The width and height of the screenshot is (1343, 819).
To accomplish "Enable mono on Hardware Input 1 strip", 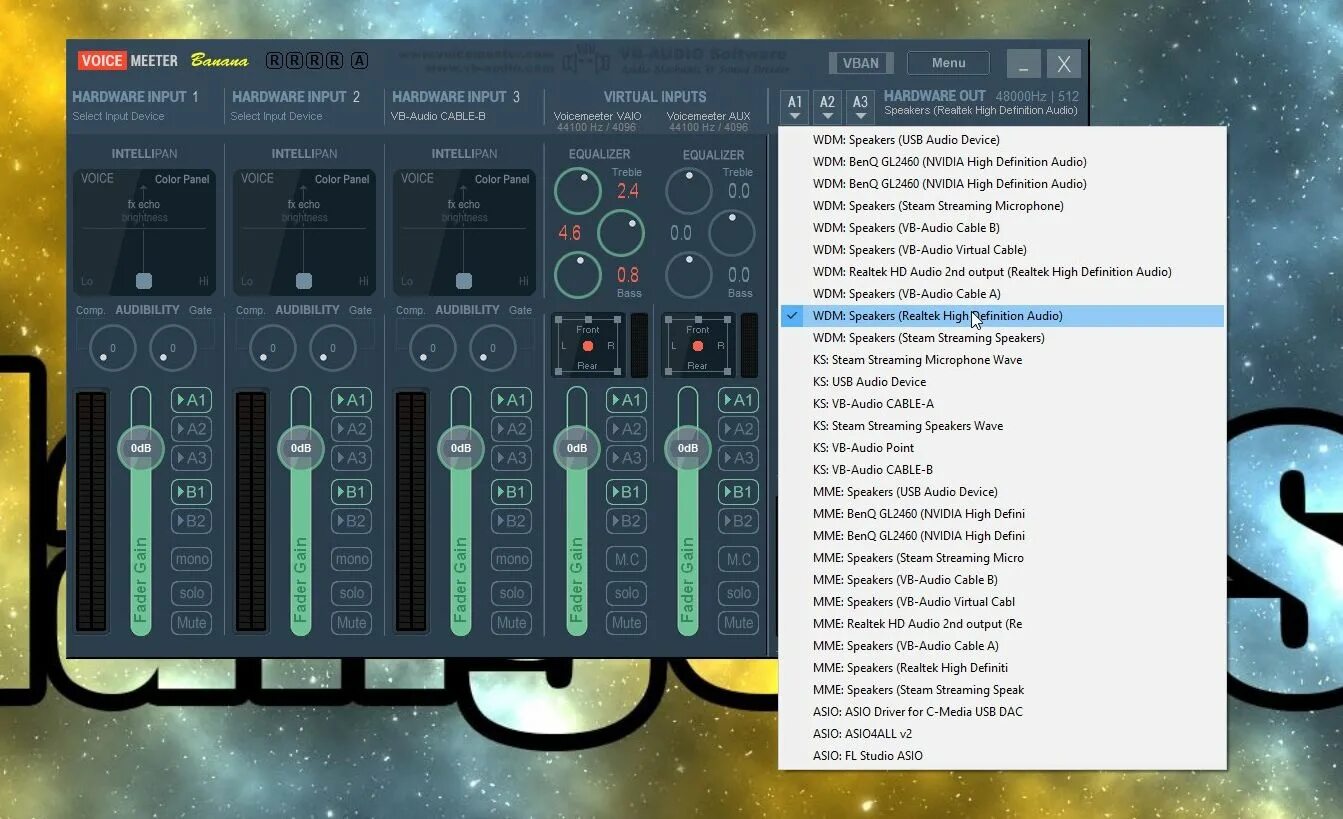I will tap(191, 560).
